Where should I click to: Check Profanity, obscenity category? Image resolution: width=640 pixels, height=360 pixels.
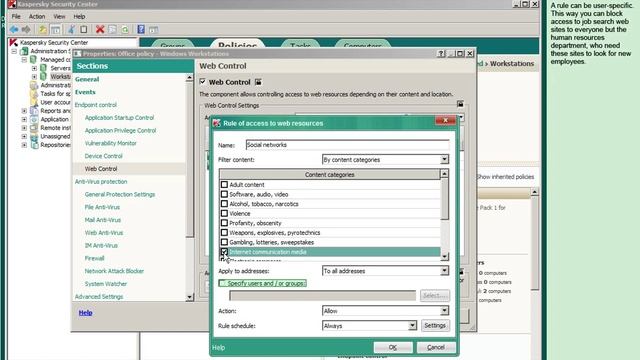(x=224, y=223)
